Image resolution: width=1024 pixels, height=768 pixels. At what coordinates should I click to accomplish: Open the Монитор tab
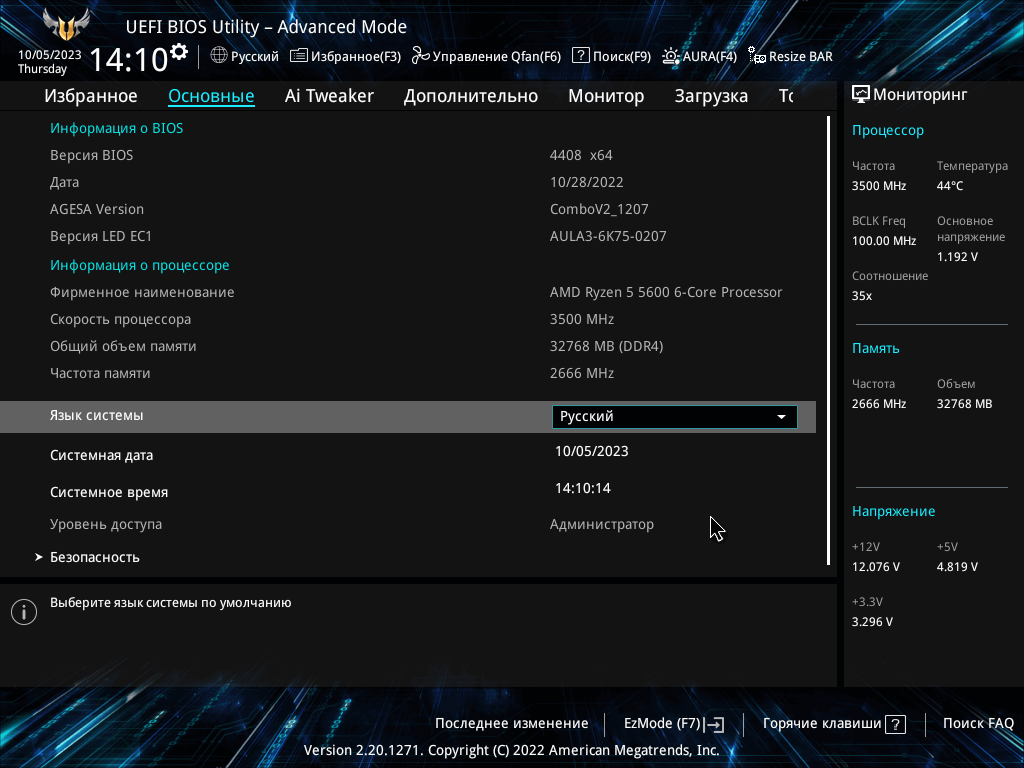click(606, 96)
